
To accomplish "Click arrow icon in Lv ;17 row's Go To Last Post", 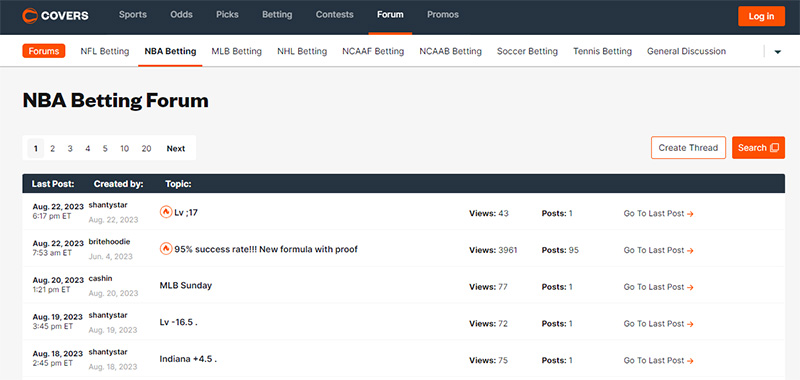I will [690, 214].
